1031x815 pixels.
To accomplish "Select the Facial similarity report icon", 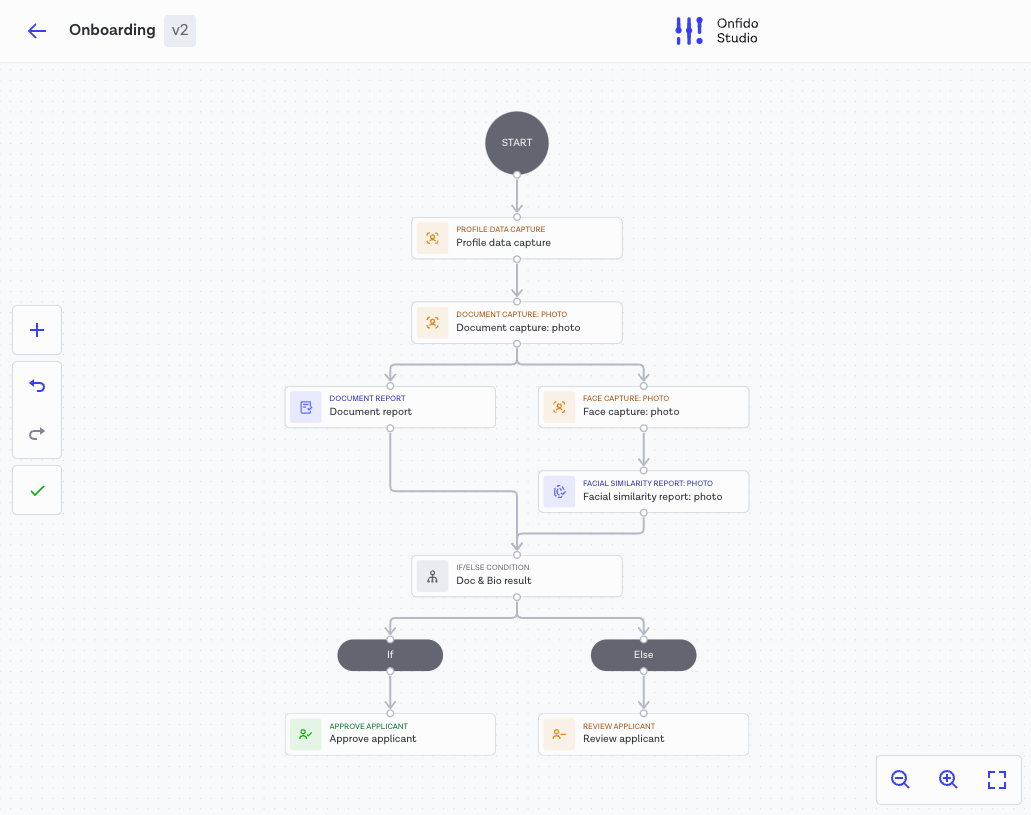I will coord(558,491).
